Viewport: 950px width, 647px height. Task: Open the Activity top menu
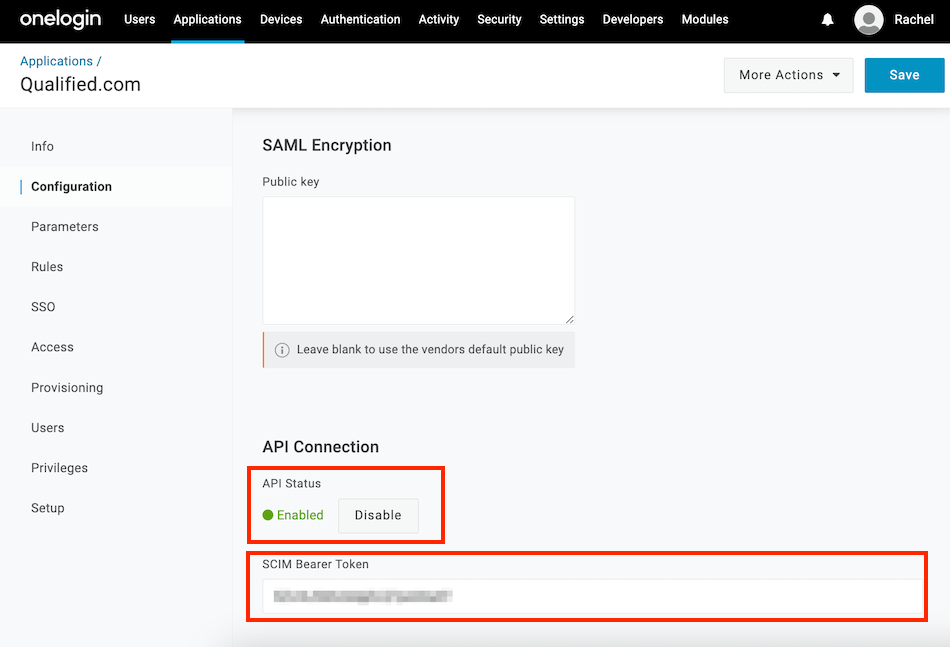pyautogui.click(x=439, y=19)
